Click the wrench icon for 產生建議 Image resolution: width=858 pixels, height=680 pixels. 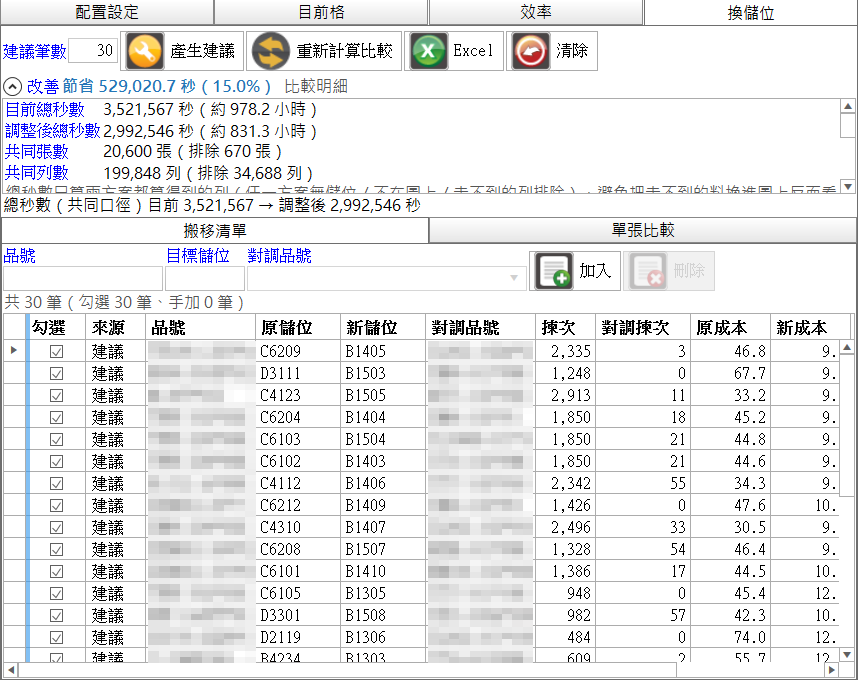pyautogui.click(x=145, y=51)
